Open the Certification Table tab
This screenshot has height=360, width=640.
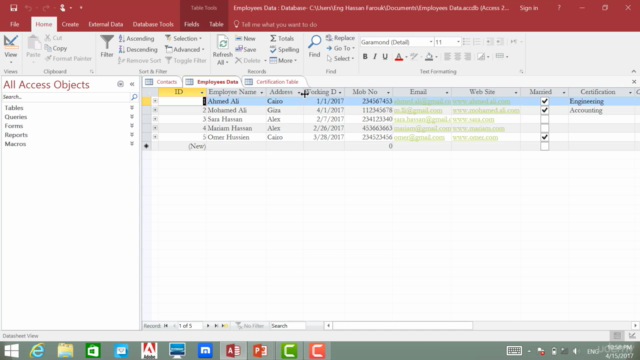[273, 82]
